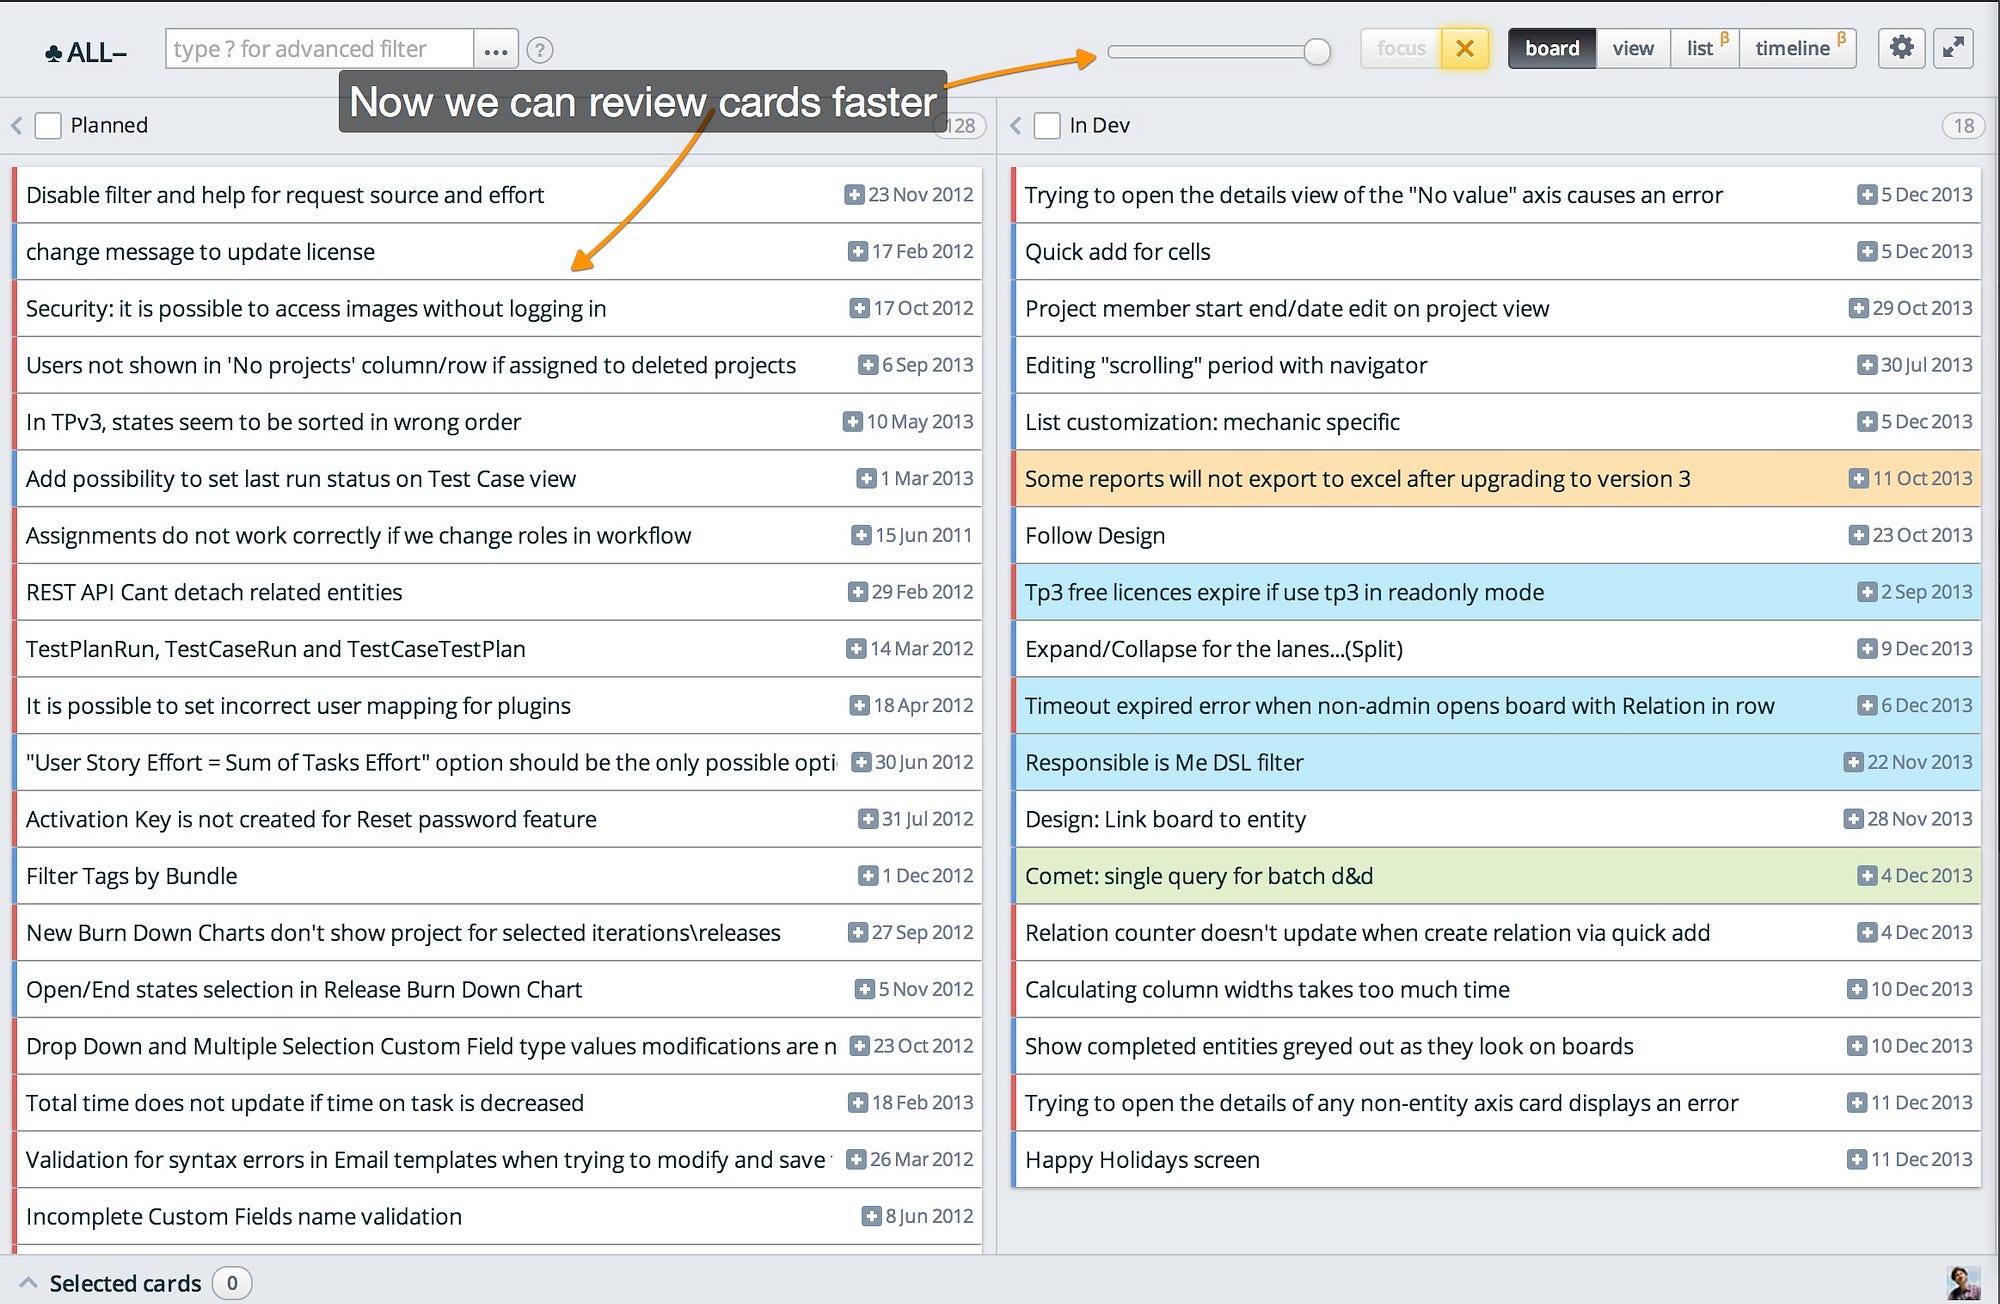This screenshot has width=2000, height=1304.
Task: Click the fullscreen expand arrows icon
Action: [x=1953, y=48]
